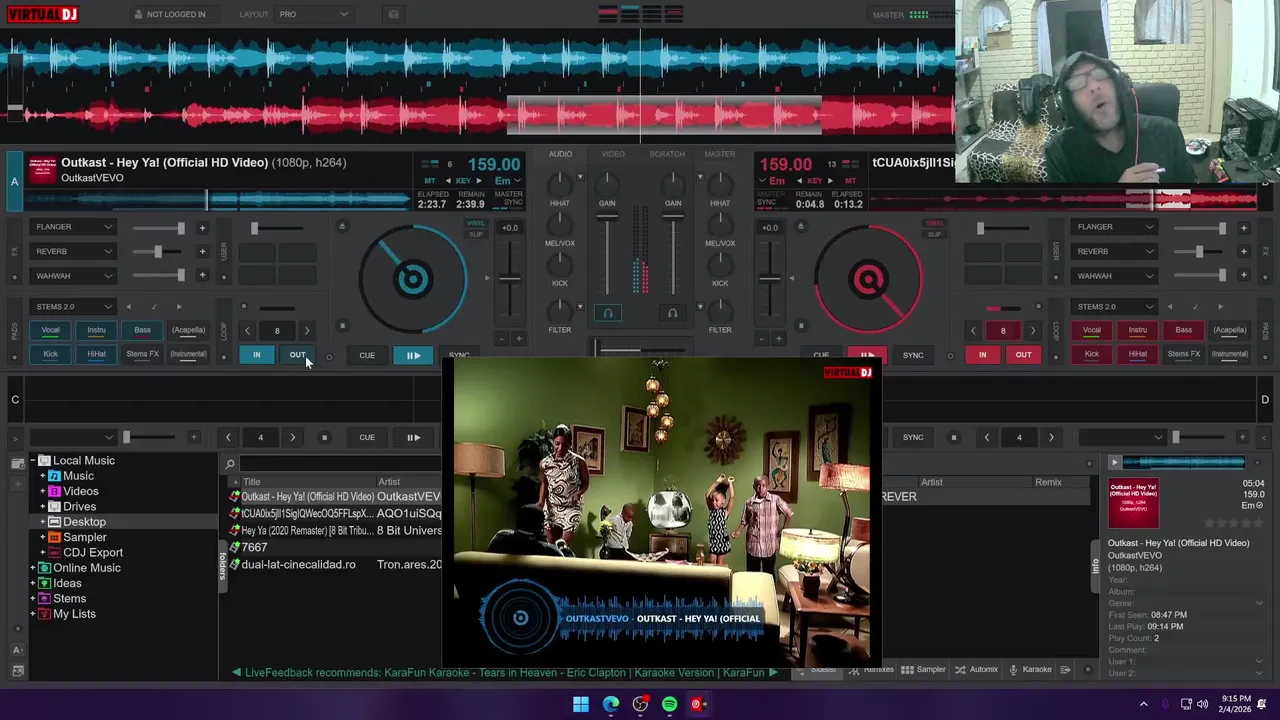Toggle VINYL mode on deck A
1280x720 pixels.
pos(476,224)
